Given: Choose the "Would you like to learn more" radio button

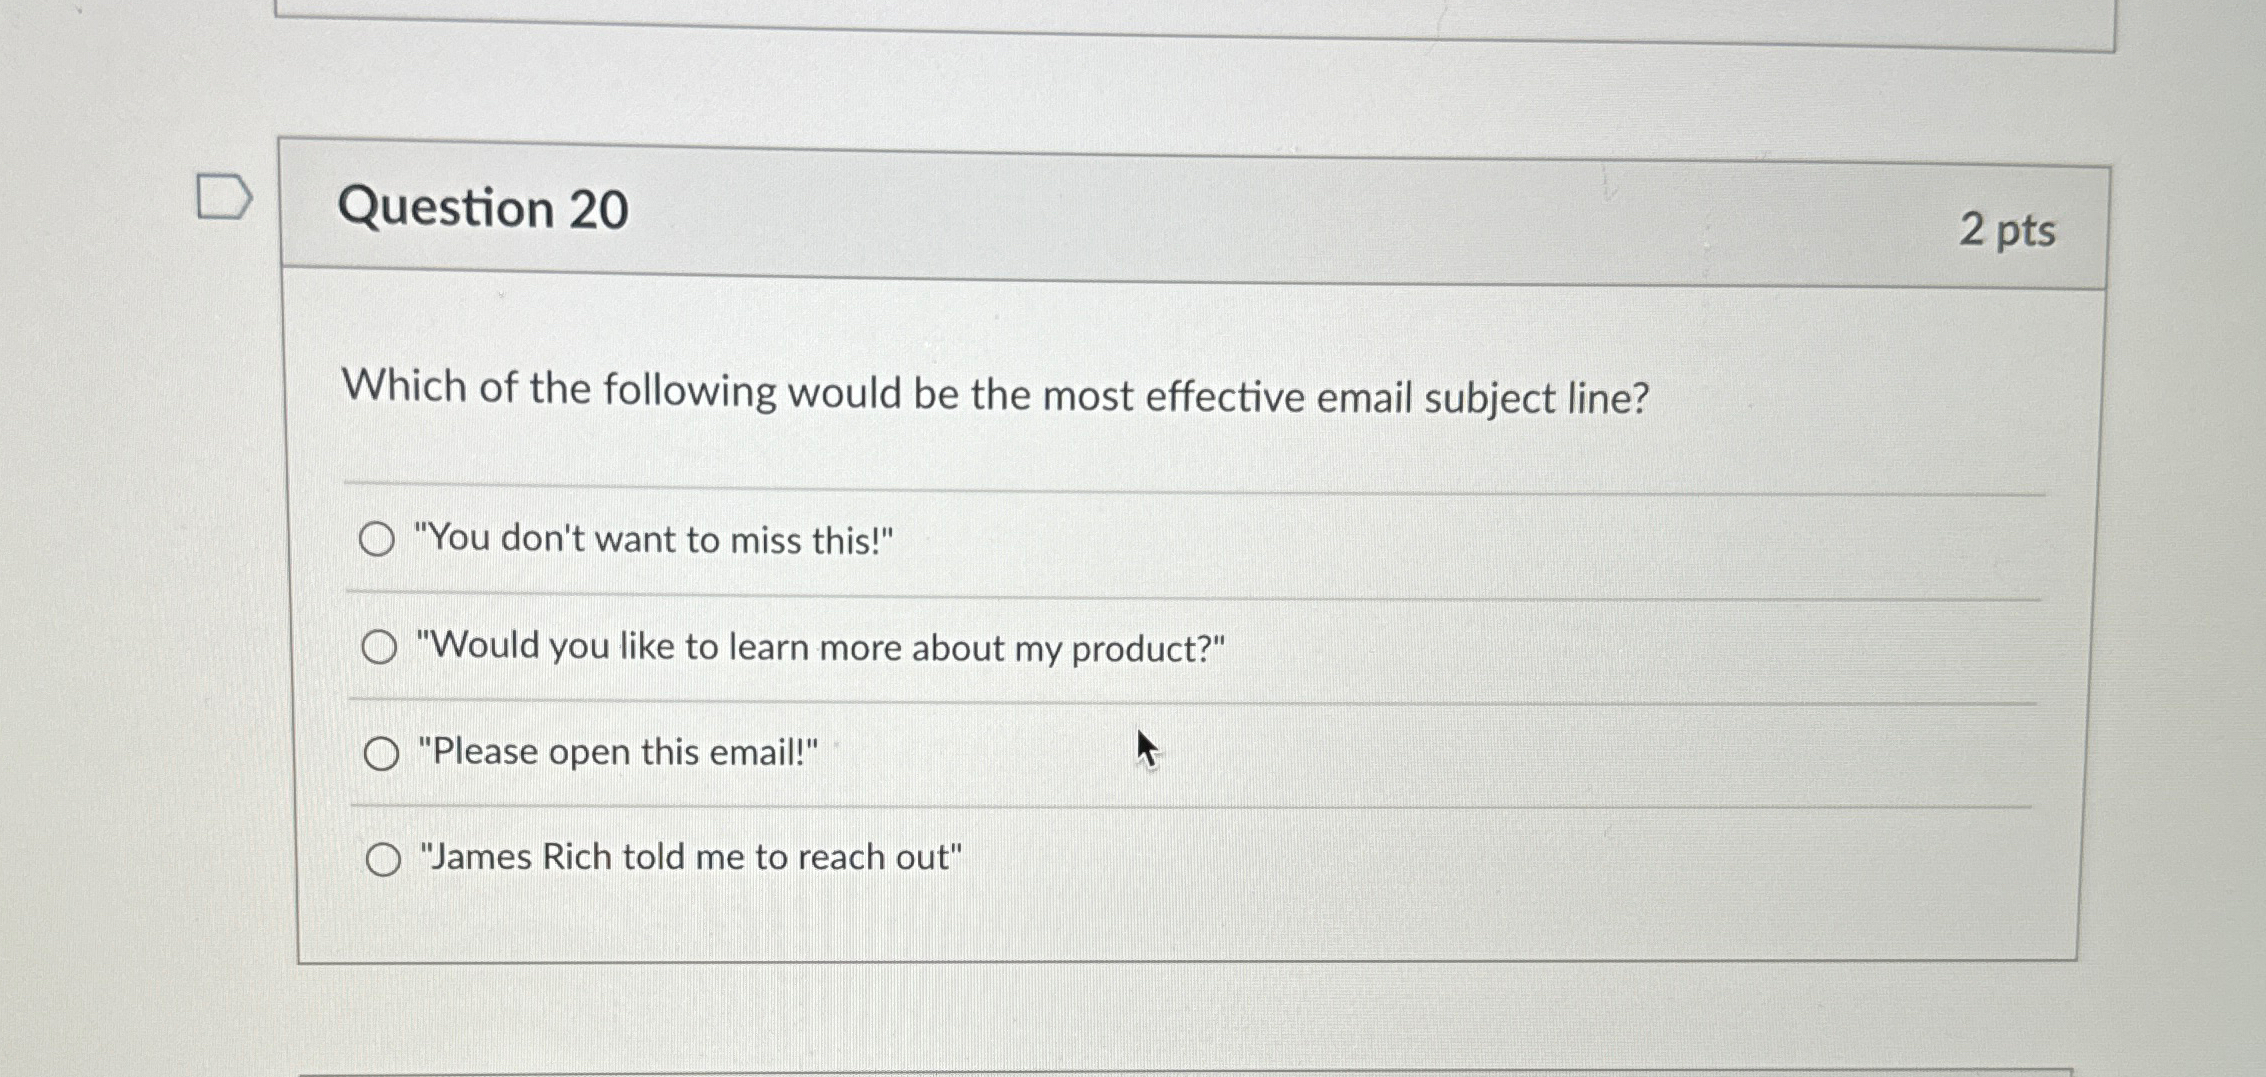Looking at the screenshot, I should pos(379,647).
